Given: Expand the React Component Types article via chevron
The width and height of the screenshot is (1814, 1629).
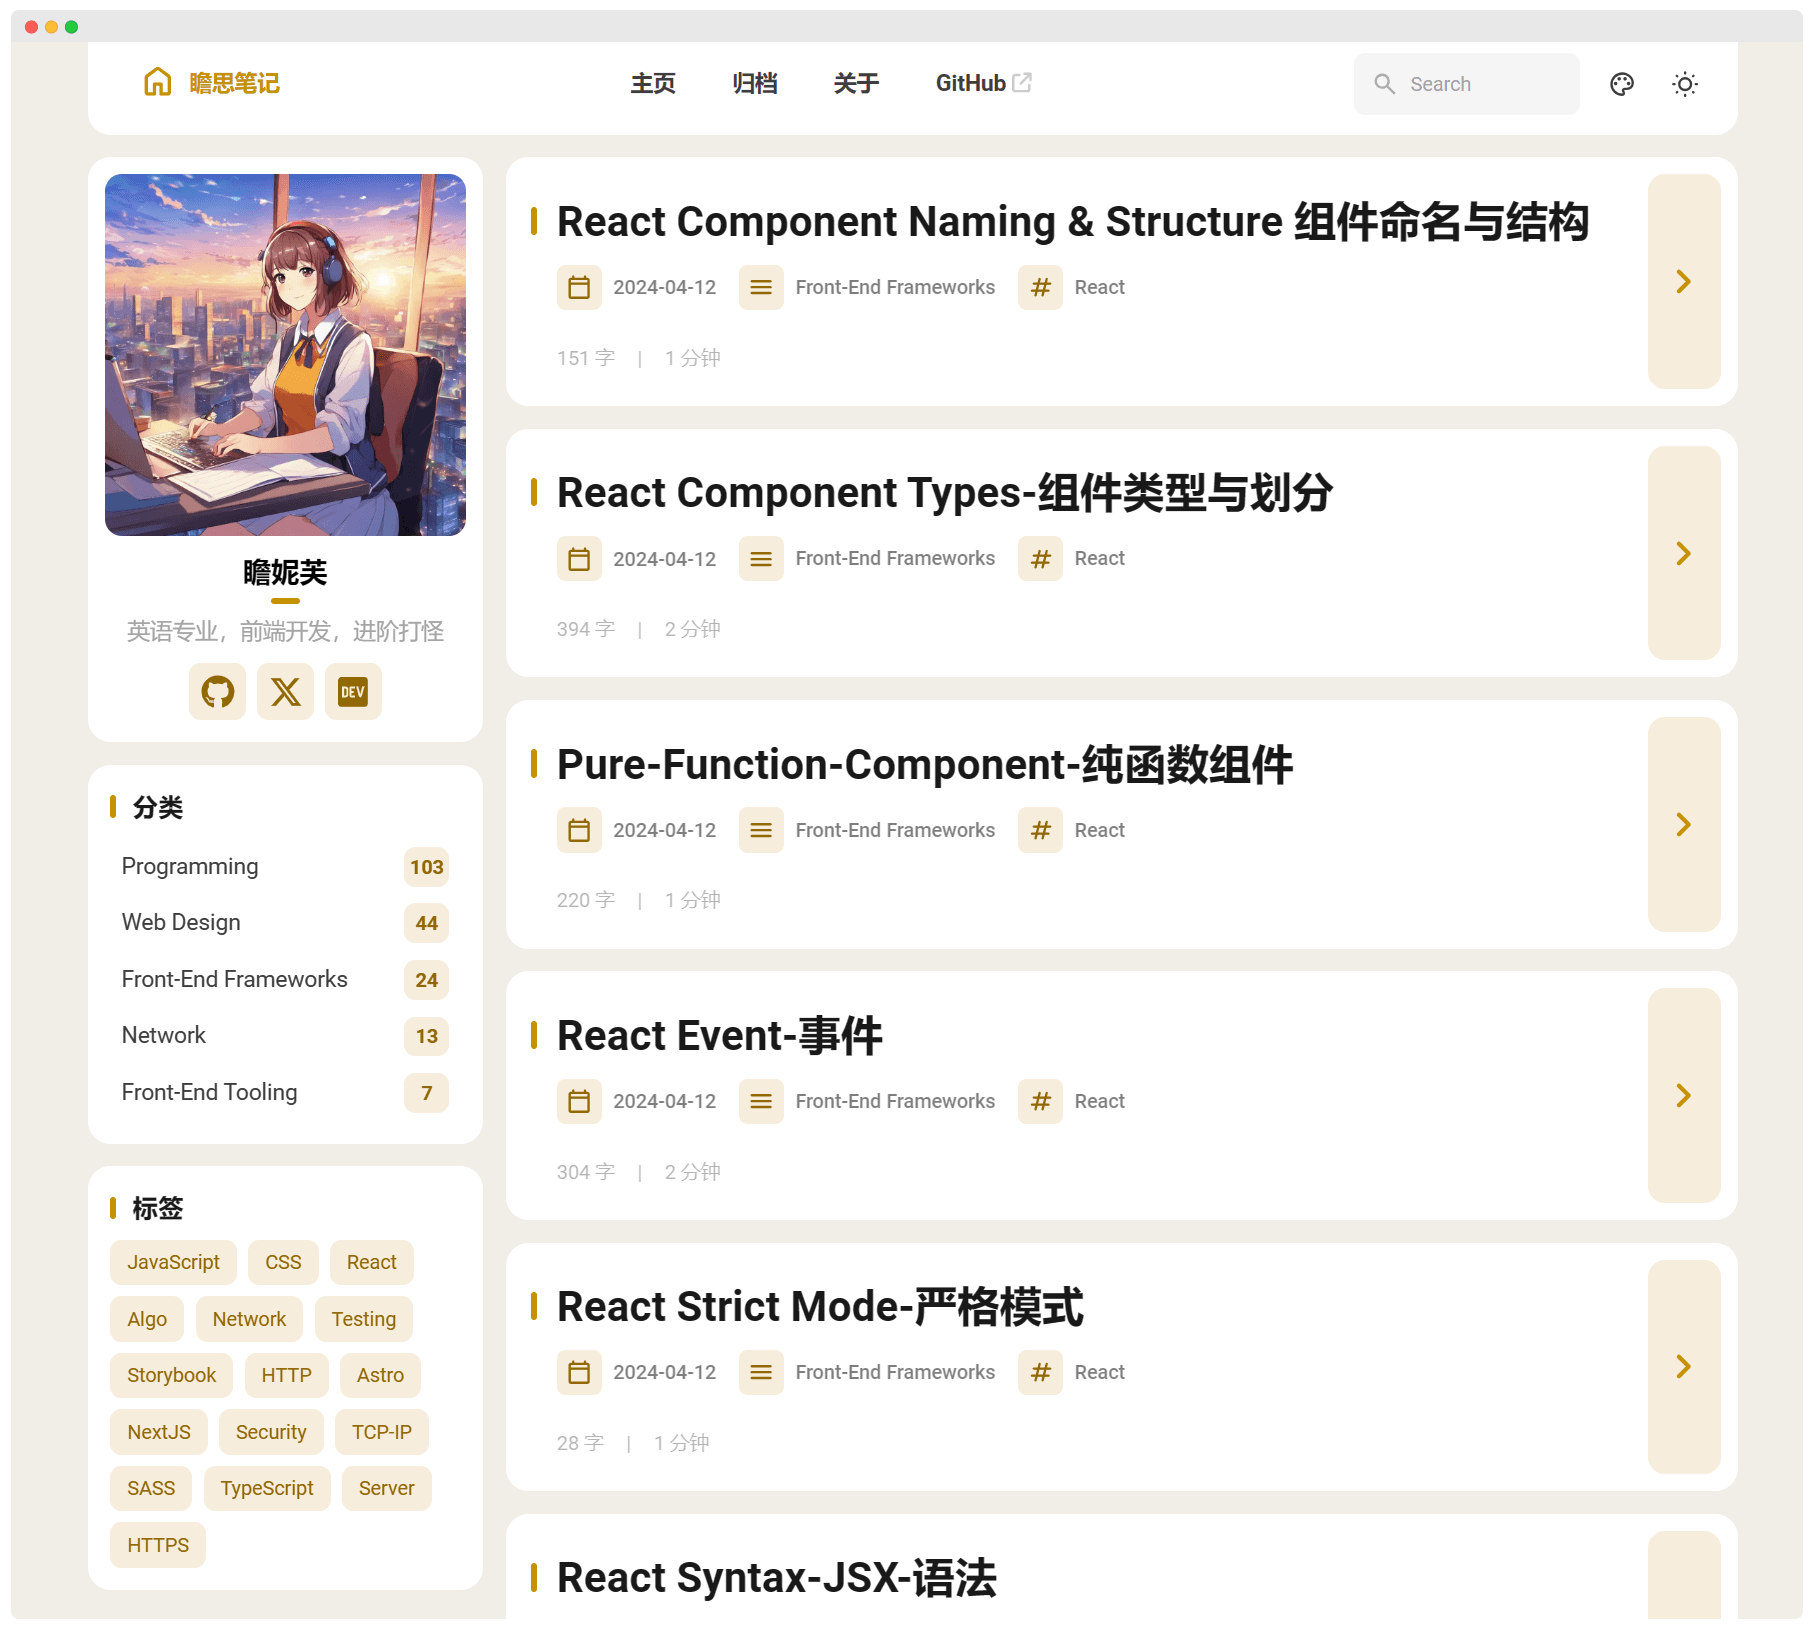Looking at the screenshot, I should pyautogui.click(x=1684, y=553).
